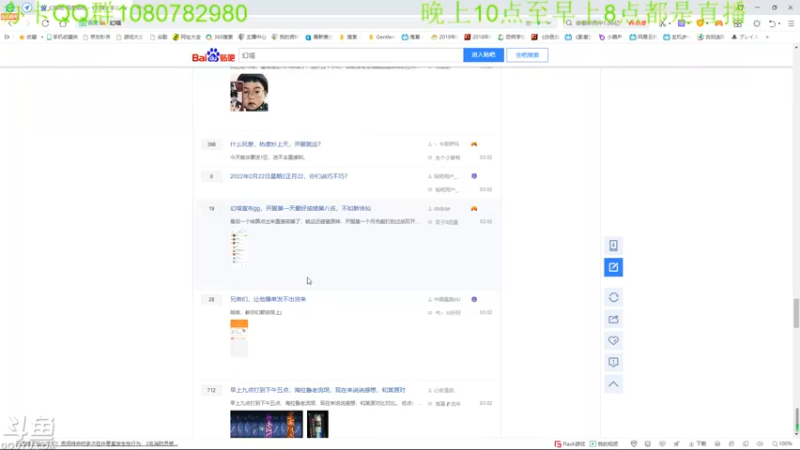Click the Baidu Tieba logo
The width and height of the screenshot is (800, 450).
[x=213, y=55]
